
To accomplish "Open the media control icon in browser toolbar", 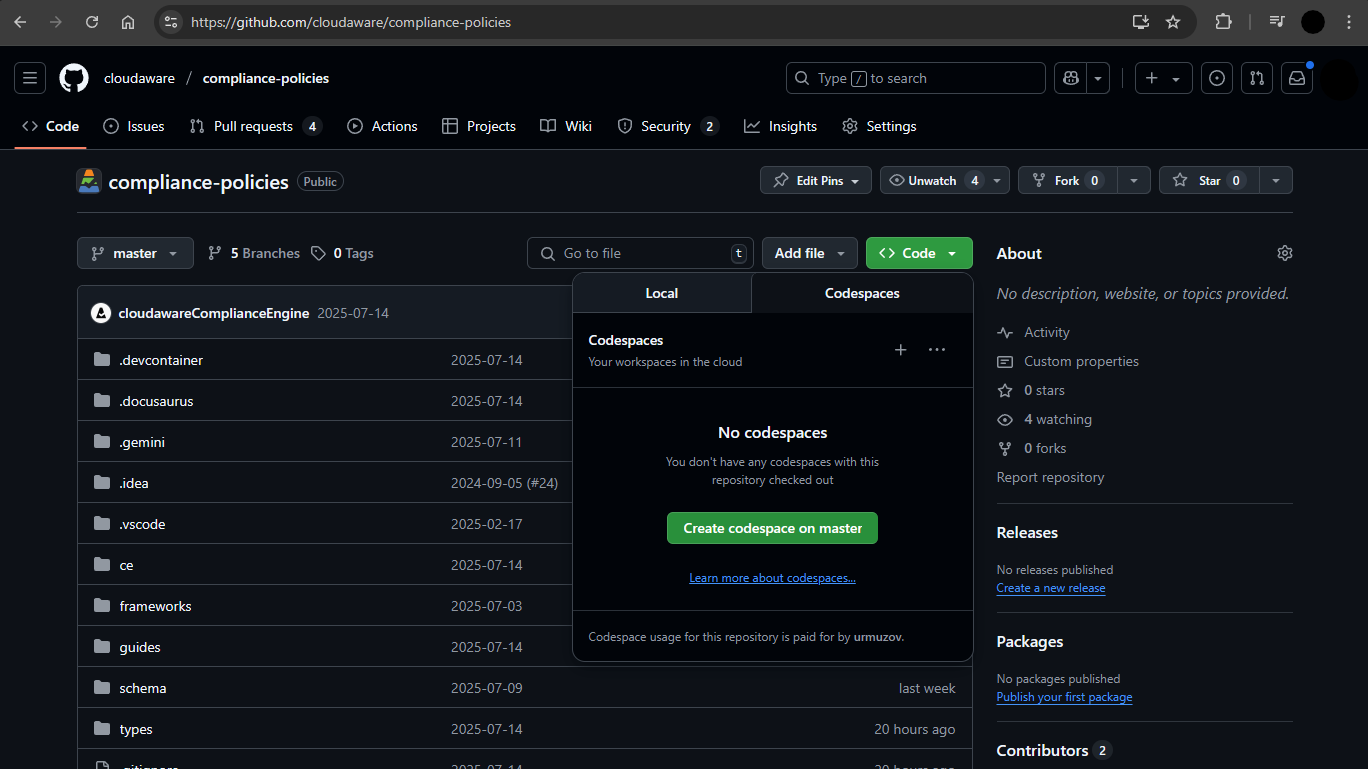I will coord(1277,22).
